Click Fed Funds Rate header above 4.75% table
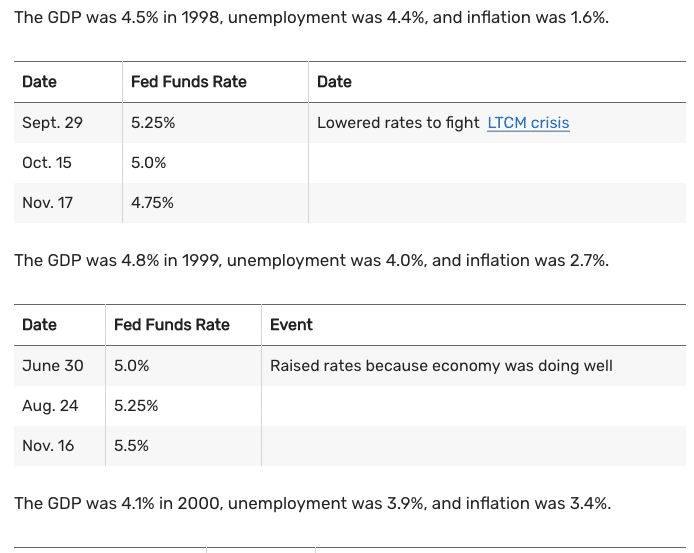 tap(189, 82)
